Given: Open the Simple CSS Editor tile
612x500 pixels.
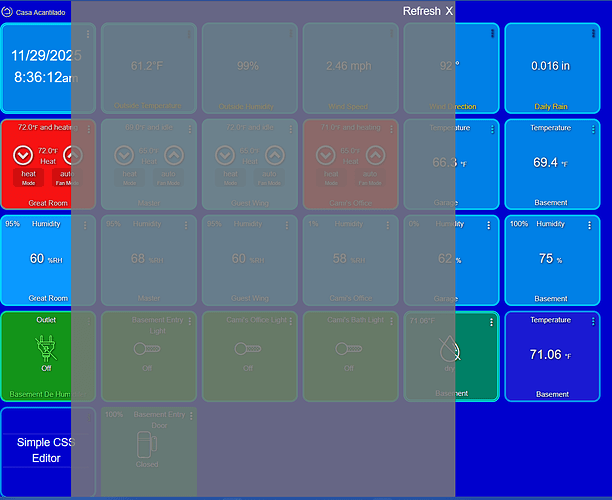Looking at the screenshot, I should (46, 450).
